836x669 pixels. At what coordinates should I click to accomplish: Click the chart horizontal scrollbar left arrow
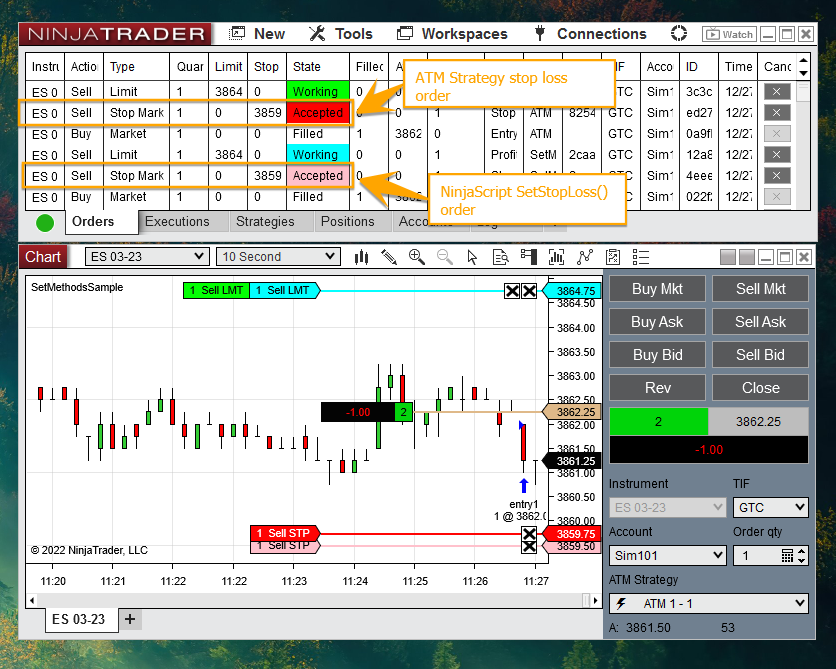[x=33, y=601]
